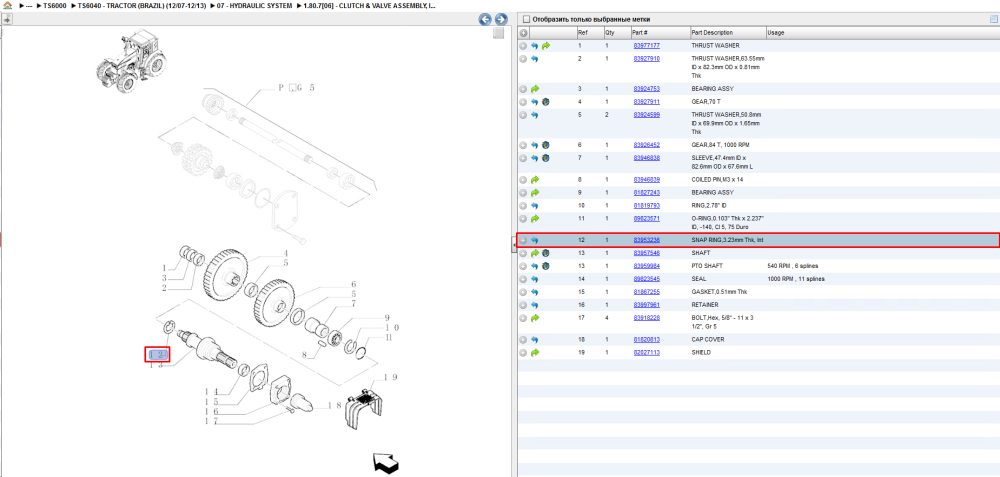Sort by the Part Description column header
Image resolution: width=1000 pixels, height=477 pixels.
[x=712, y=33]
